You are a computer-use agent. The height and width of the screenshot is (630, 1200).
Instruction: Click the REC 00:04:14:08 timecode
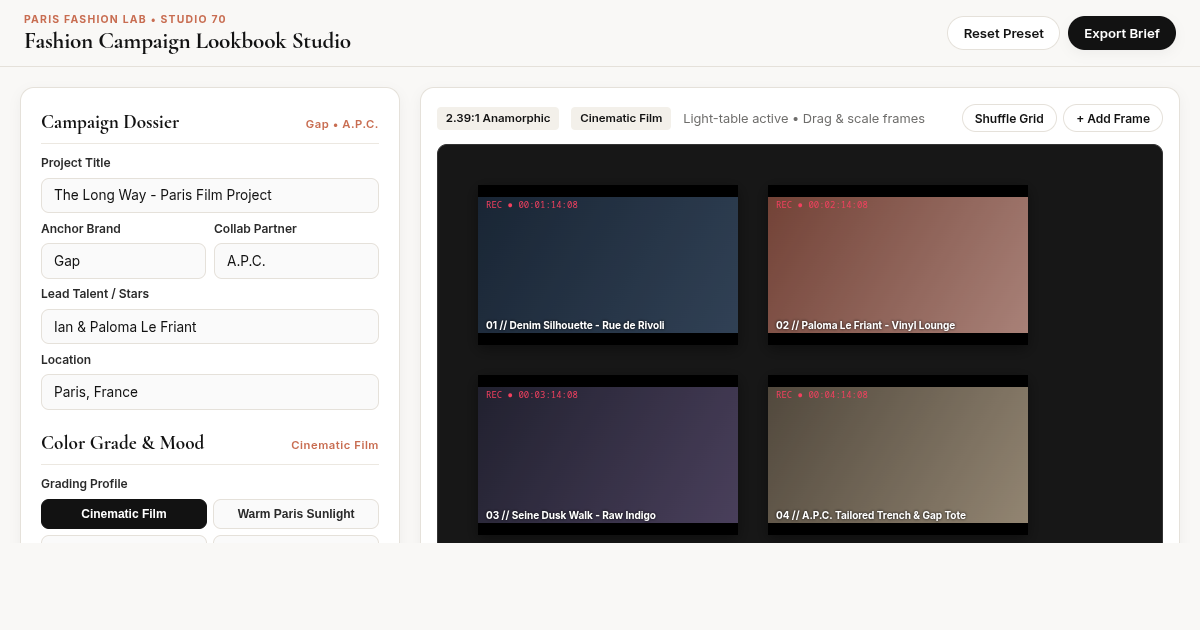coord(822,395)
